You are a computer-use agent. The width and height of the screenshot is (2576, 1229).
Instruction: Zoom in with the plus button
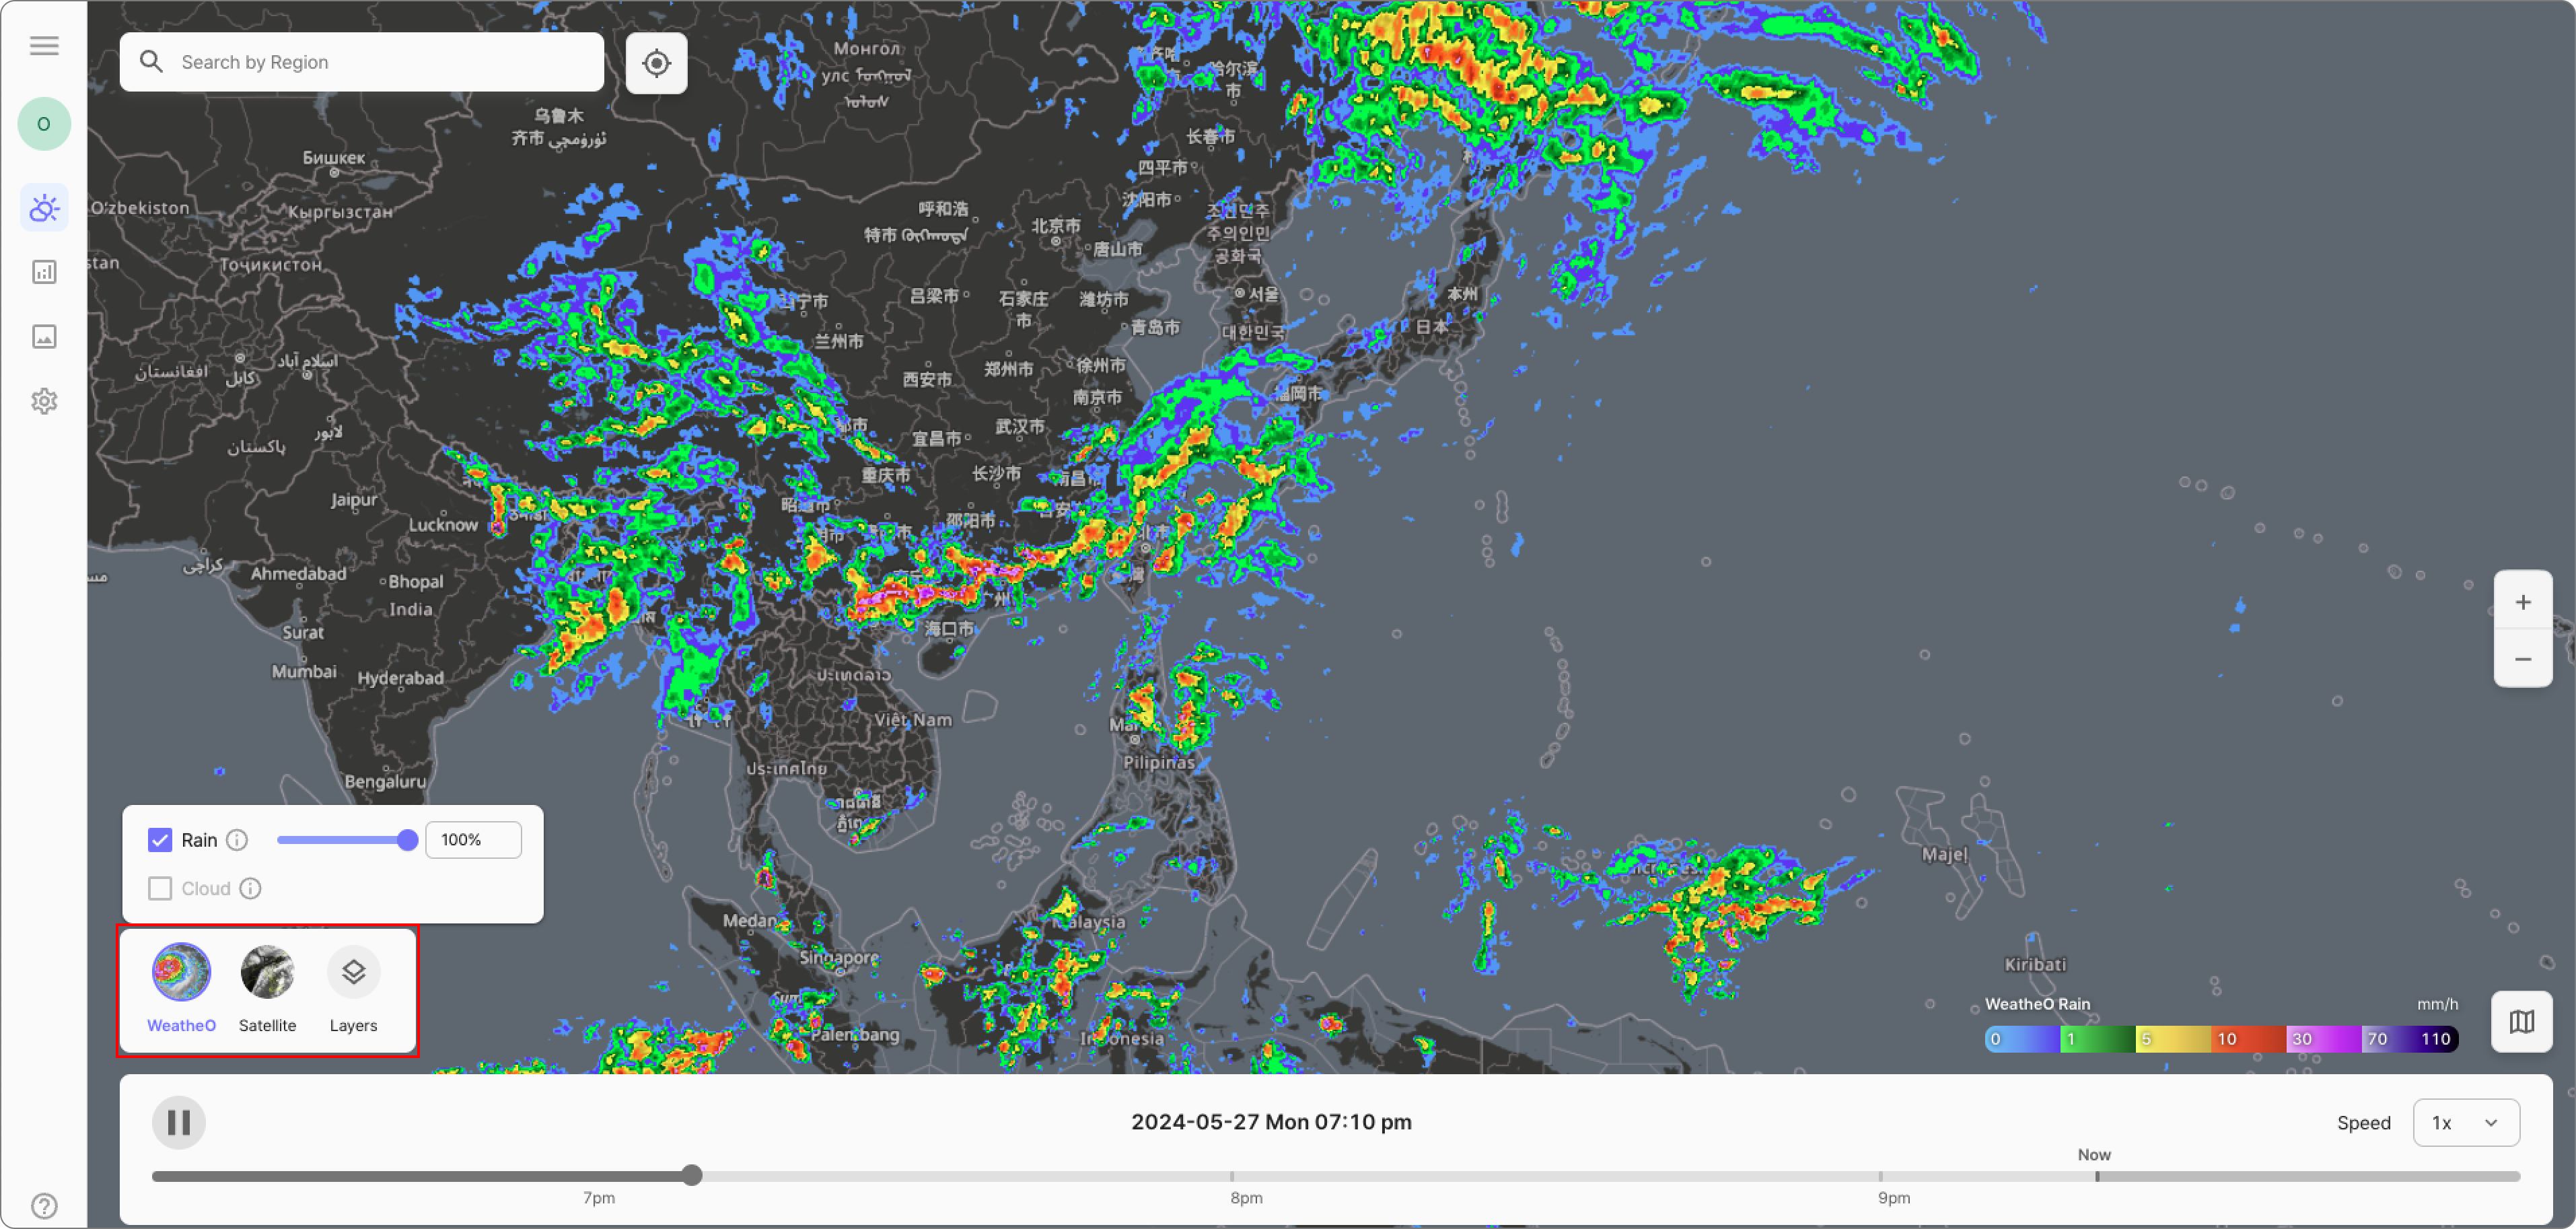coord(2522,602)
